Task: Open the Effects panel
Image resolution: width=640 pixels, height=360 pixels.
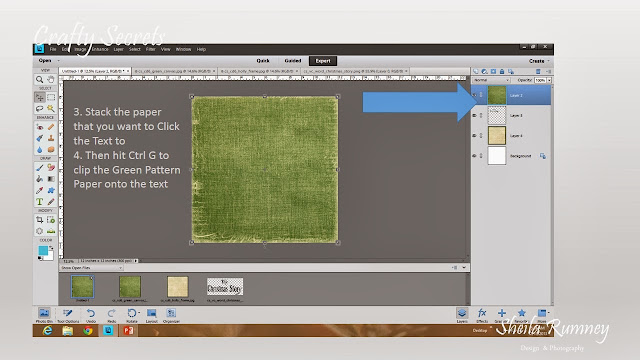Action: pyautogui.click(x=482, y=315)
